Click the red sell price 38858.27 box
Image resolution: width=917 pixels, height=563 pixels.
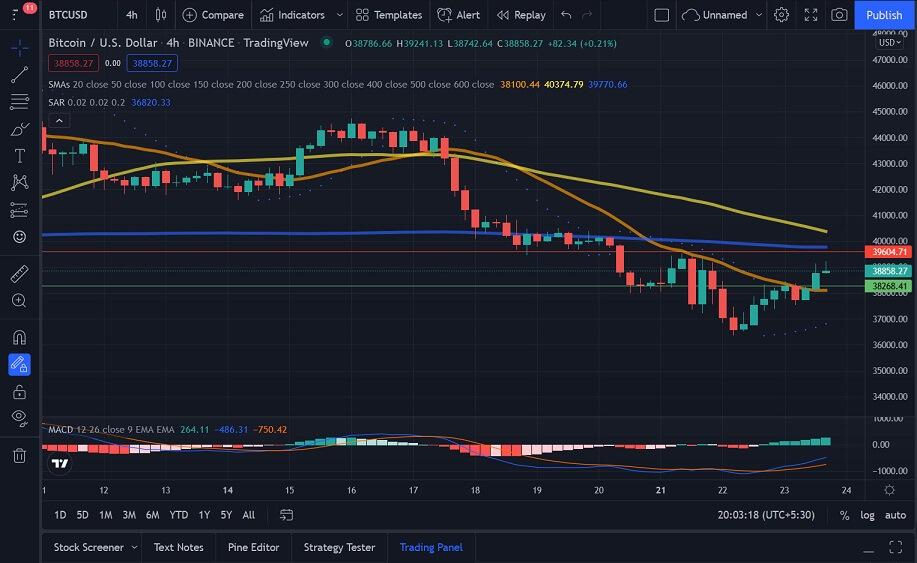tap(73, 63)
